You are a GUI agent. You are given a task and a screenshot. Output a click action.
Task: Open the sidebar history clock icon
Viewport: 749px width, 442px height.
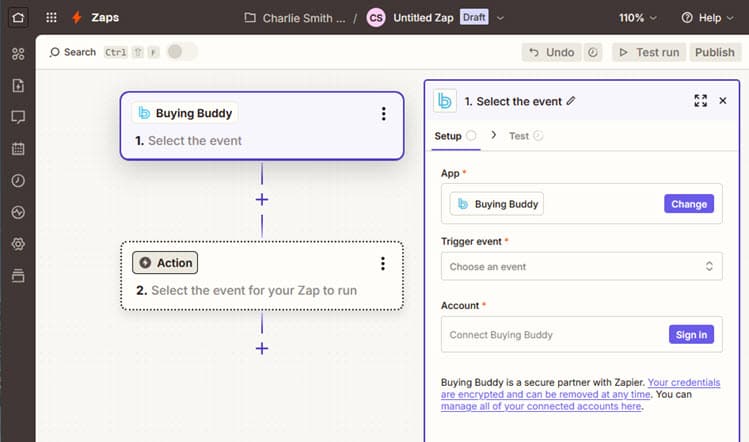[x=18, y=181]
